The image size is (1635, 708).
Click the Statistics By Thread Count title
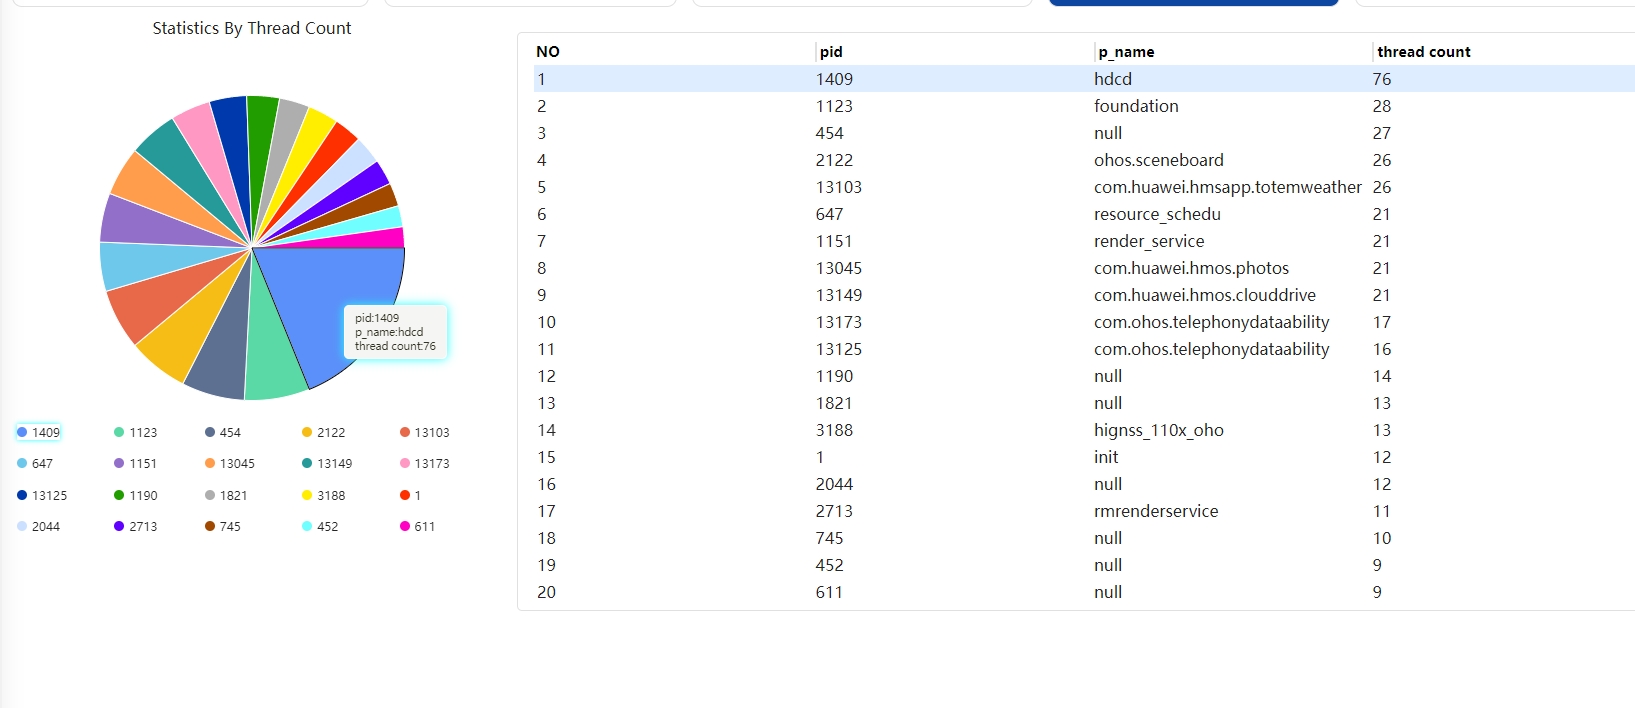point(252,28)
